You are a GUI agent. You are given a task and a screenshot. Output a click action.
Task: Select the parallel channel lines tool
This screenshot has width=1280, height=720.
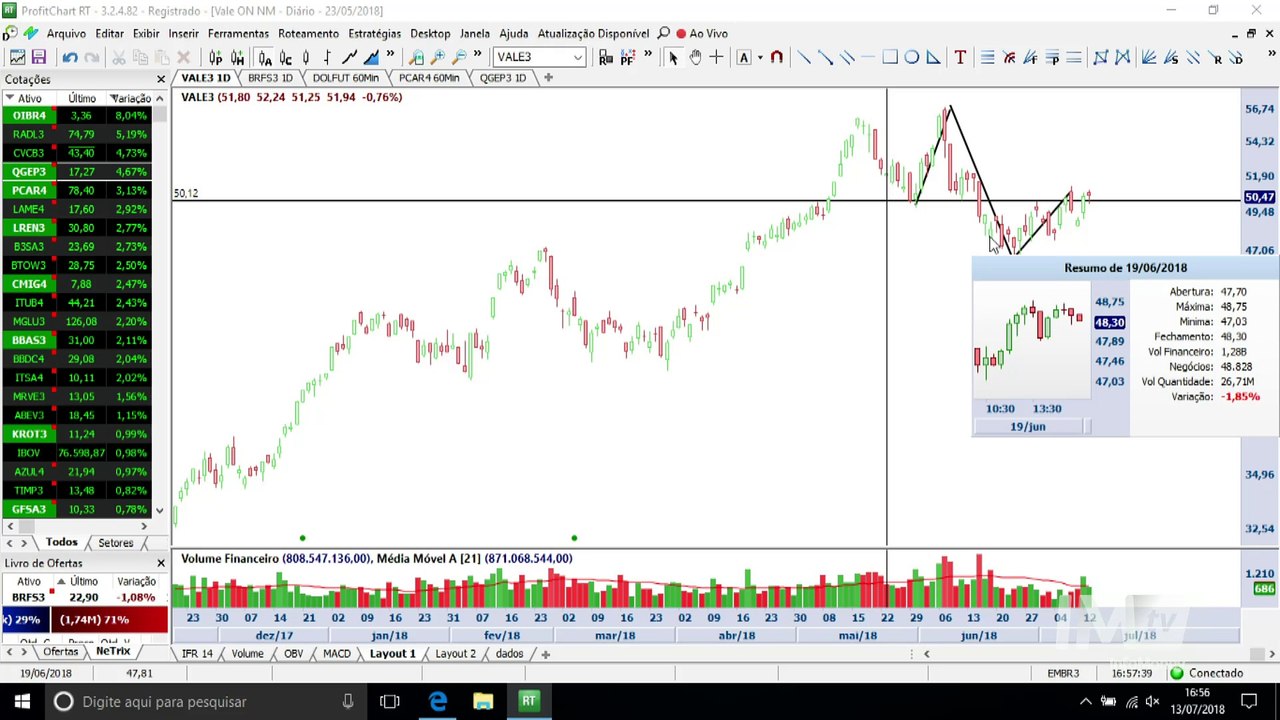pyautogui.click(x=847, y=57)
